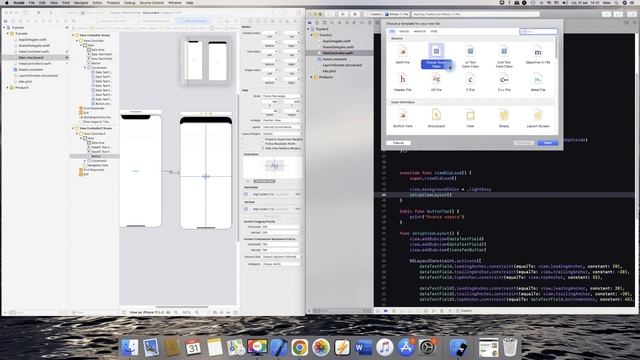Click the template search field
The width and height of the screenshot is (640, 360).
click(538, 31)
